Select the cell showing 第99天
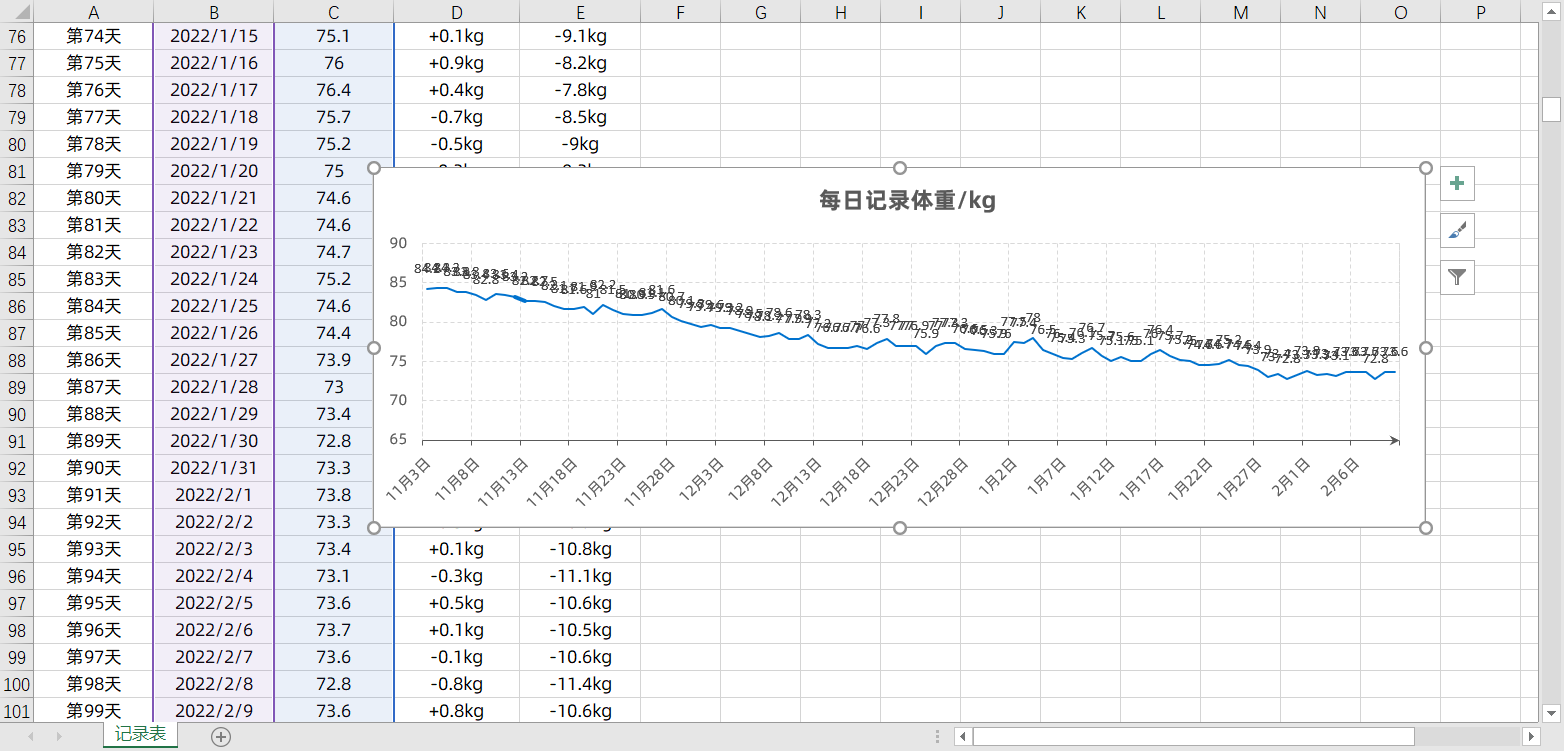The width and height of the screenshot is (1564, 751). pyautogui.click(x=93, y=711)
